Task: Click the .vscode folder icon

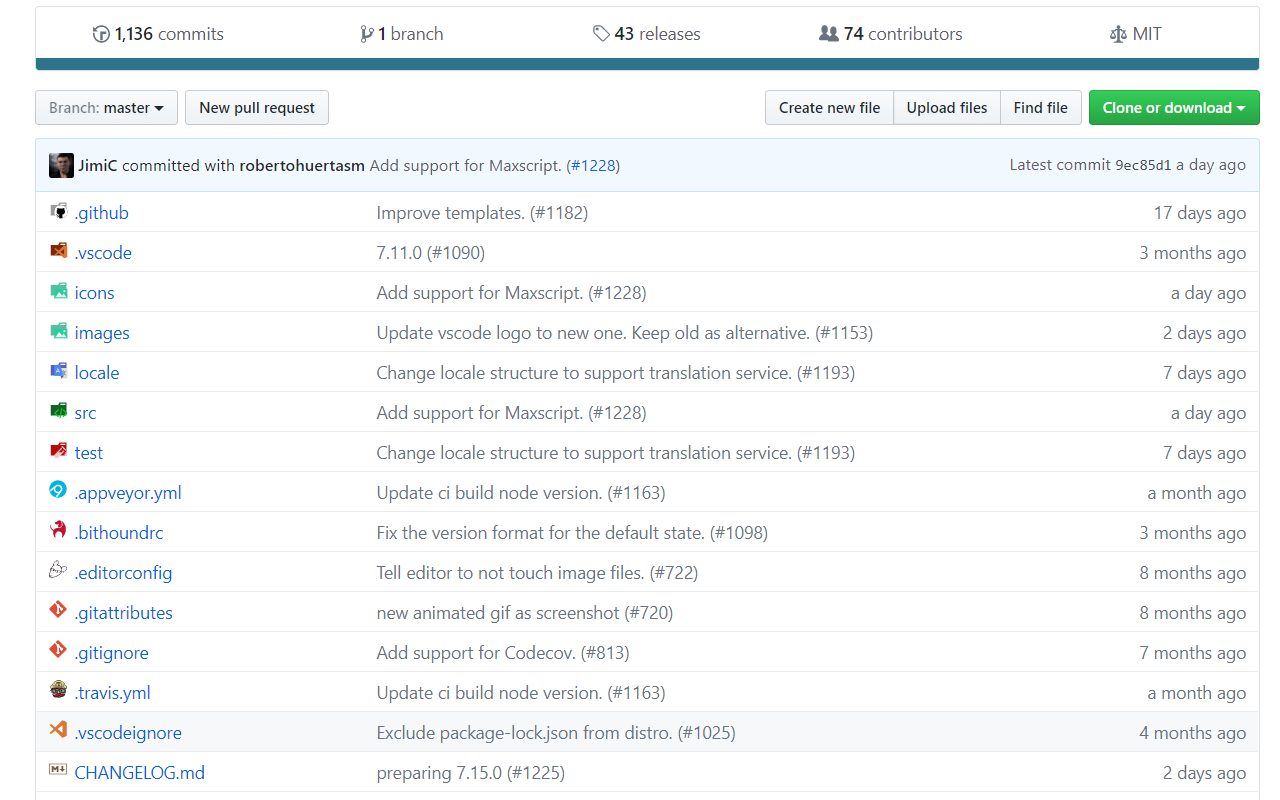Action: point(58,252)
